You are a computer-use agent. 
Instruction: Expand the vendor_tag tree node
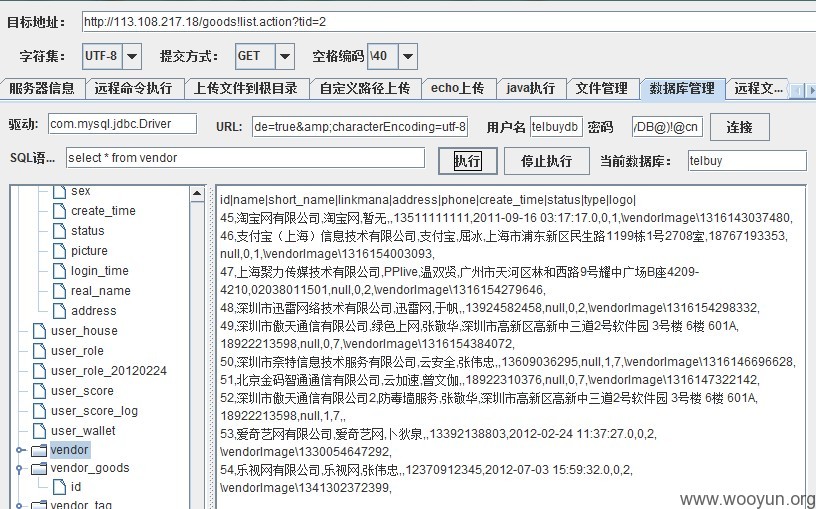[20, 505]
